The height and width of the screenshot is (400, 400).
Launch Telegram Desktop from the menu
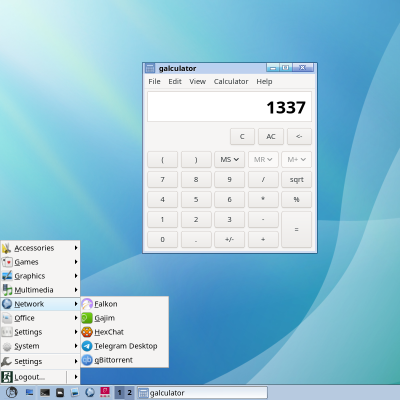(124, 346)
